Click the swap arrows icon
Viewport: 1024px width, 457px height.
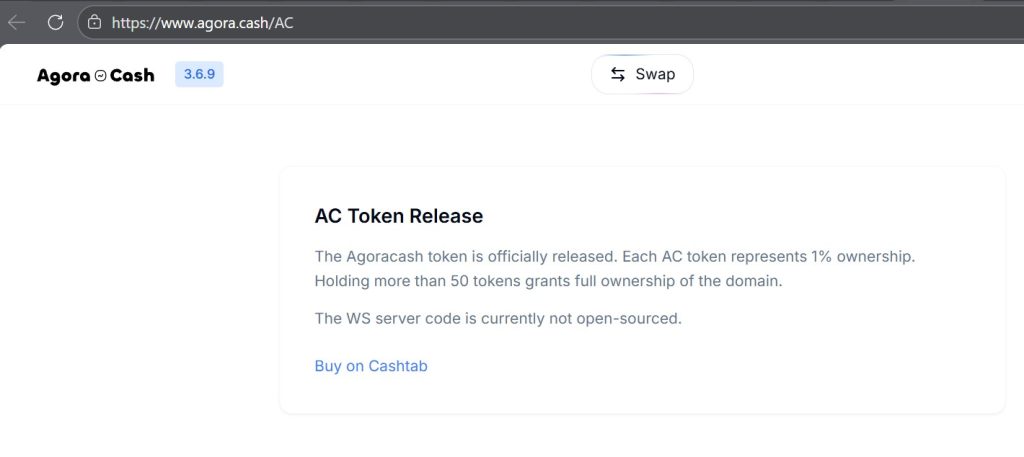[x=618, y=74]
